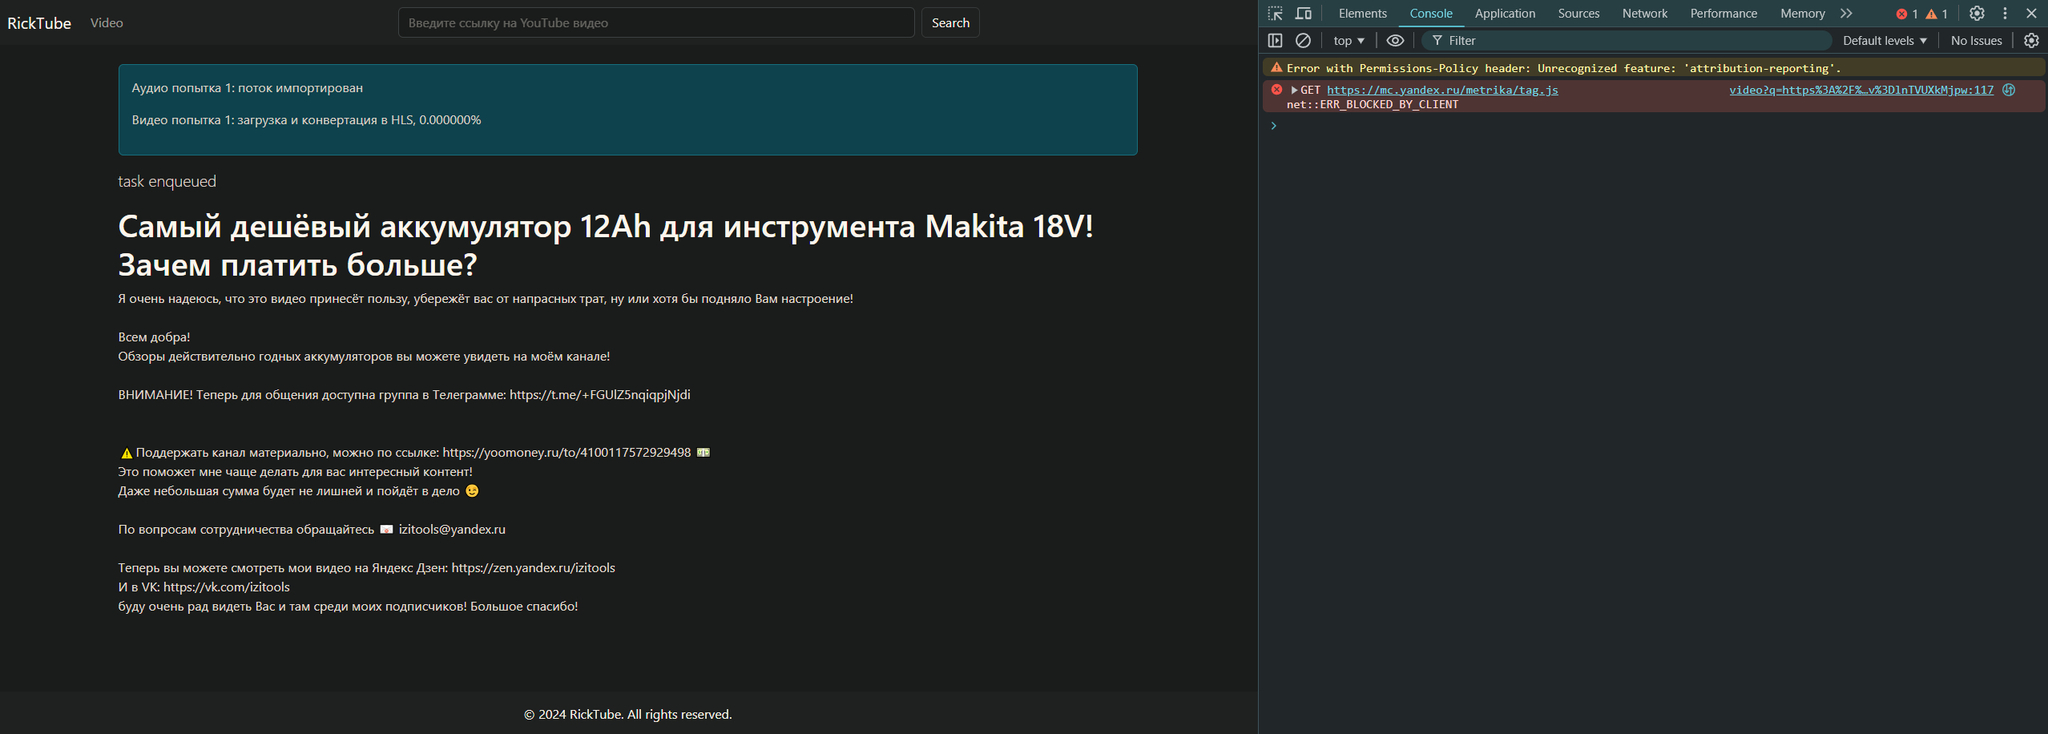Clear the console with the ban icon
This screenshot has height=734, width=2048.
pyautogui.click(x=1303, y=41)
